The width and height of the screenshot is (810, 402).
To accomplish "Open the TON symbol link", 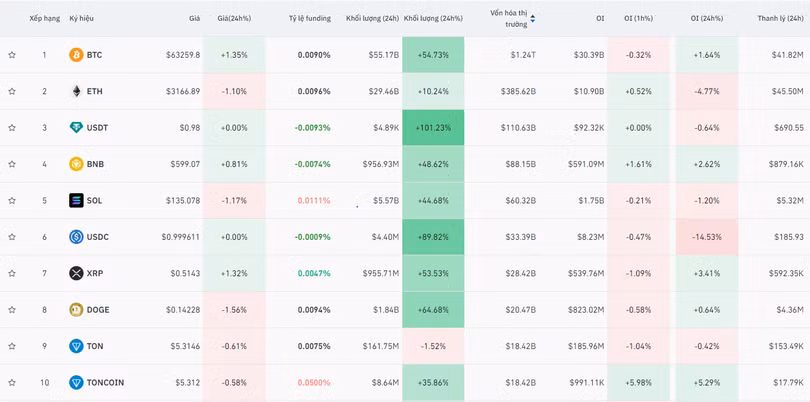I will coord(94,346).
